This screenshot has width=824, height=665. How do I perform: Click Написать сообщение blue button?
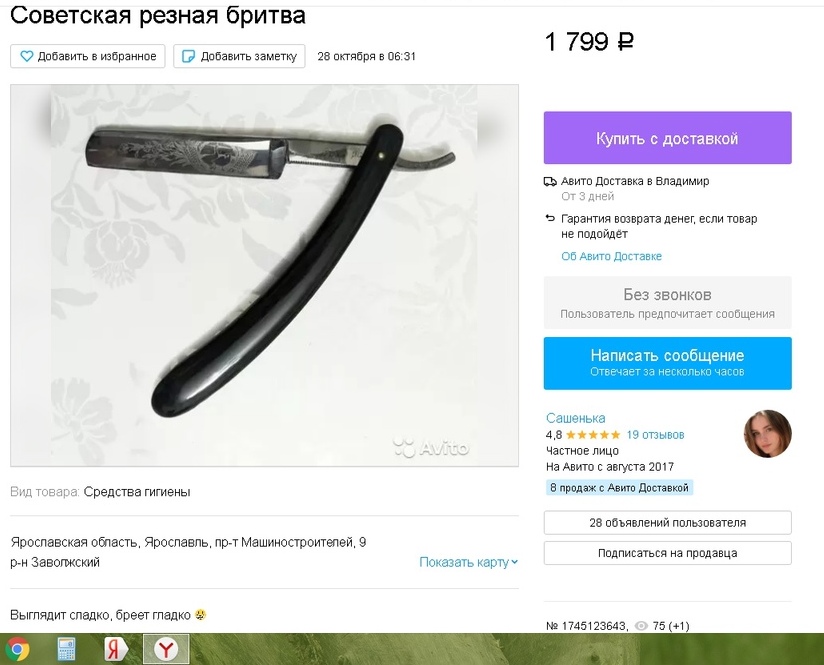point(667,363)
